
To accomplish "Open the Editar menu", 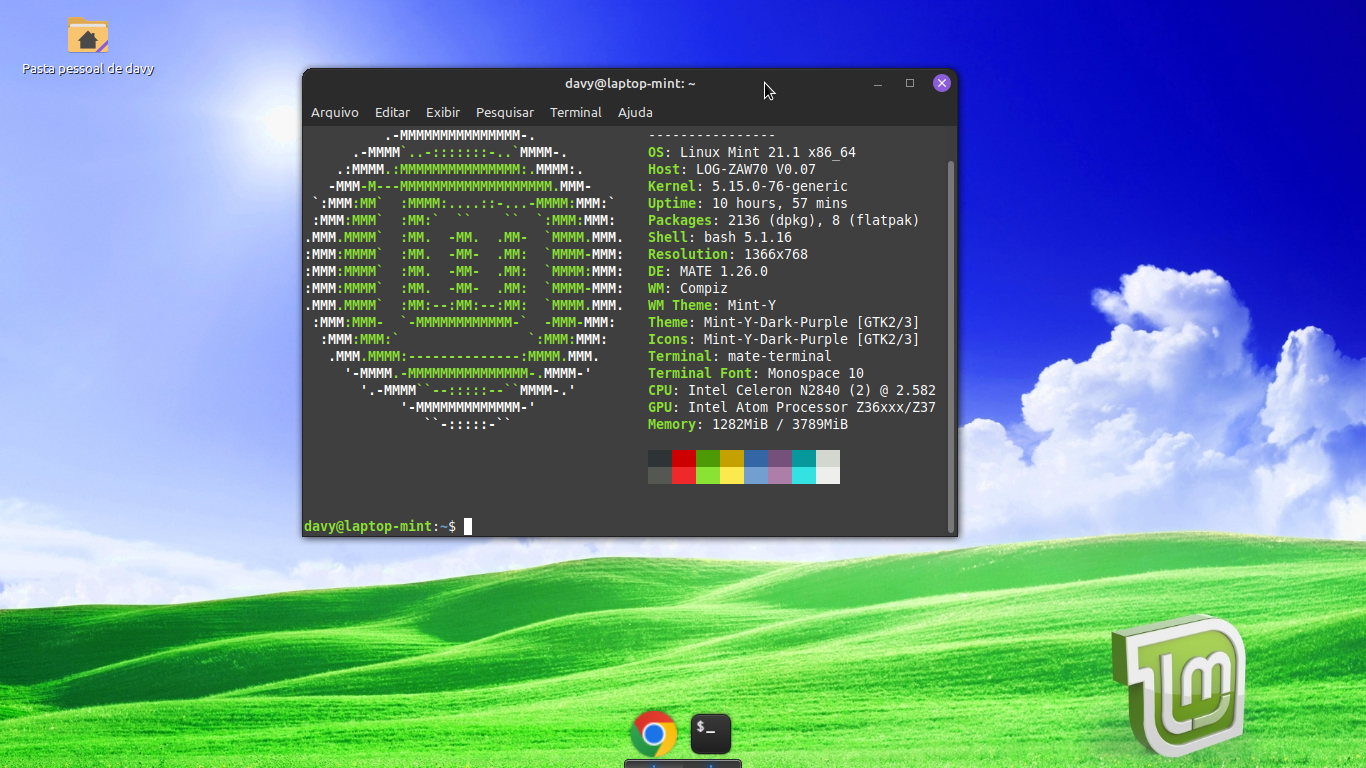I will 392,113.
